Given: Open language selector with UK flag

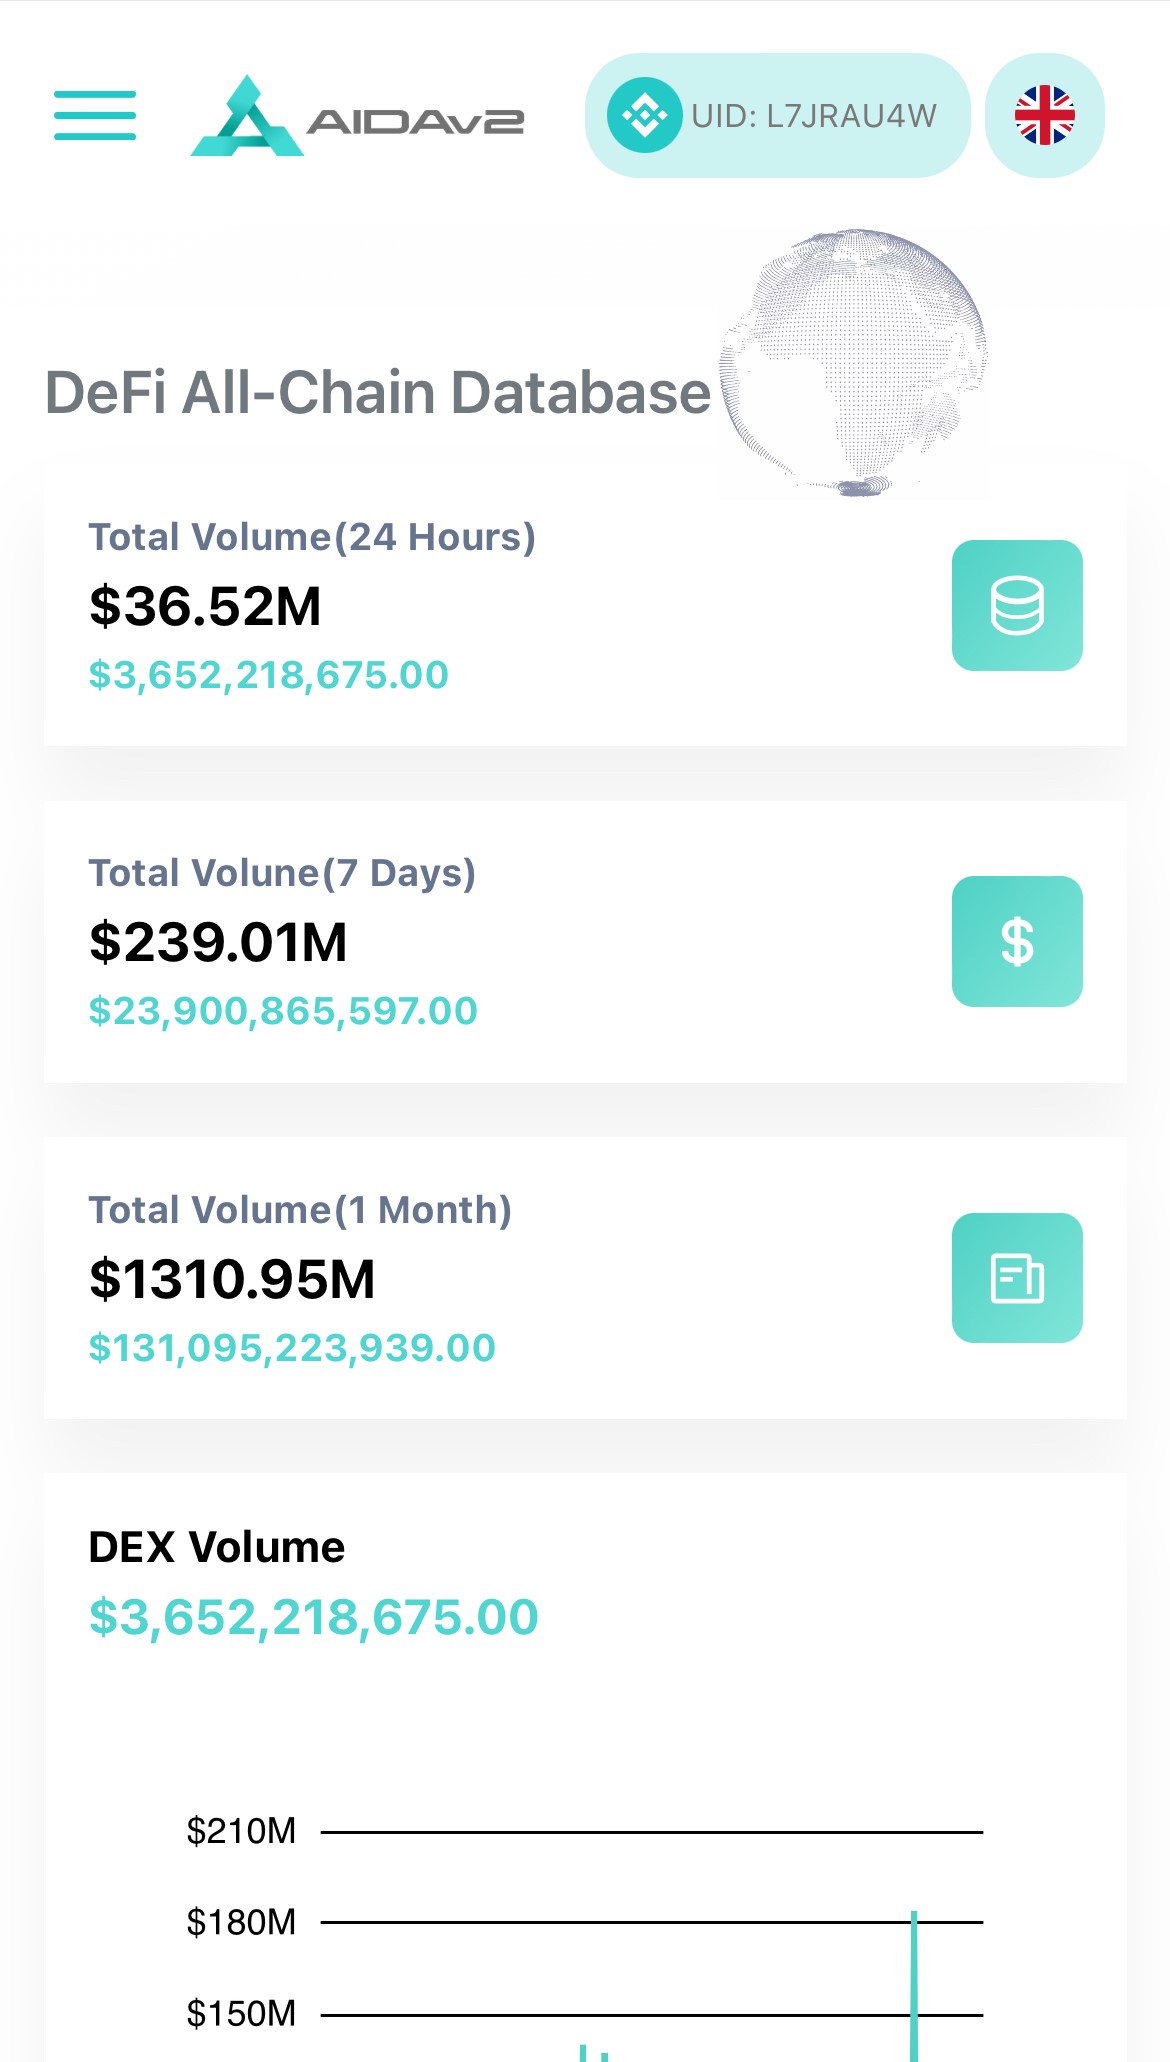Looking at the screenshot, I should pos(1044,116).
